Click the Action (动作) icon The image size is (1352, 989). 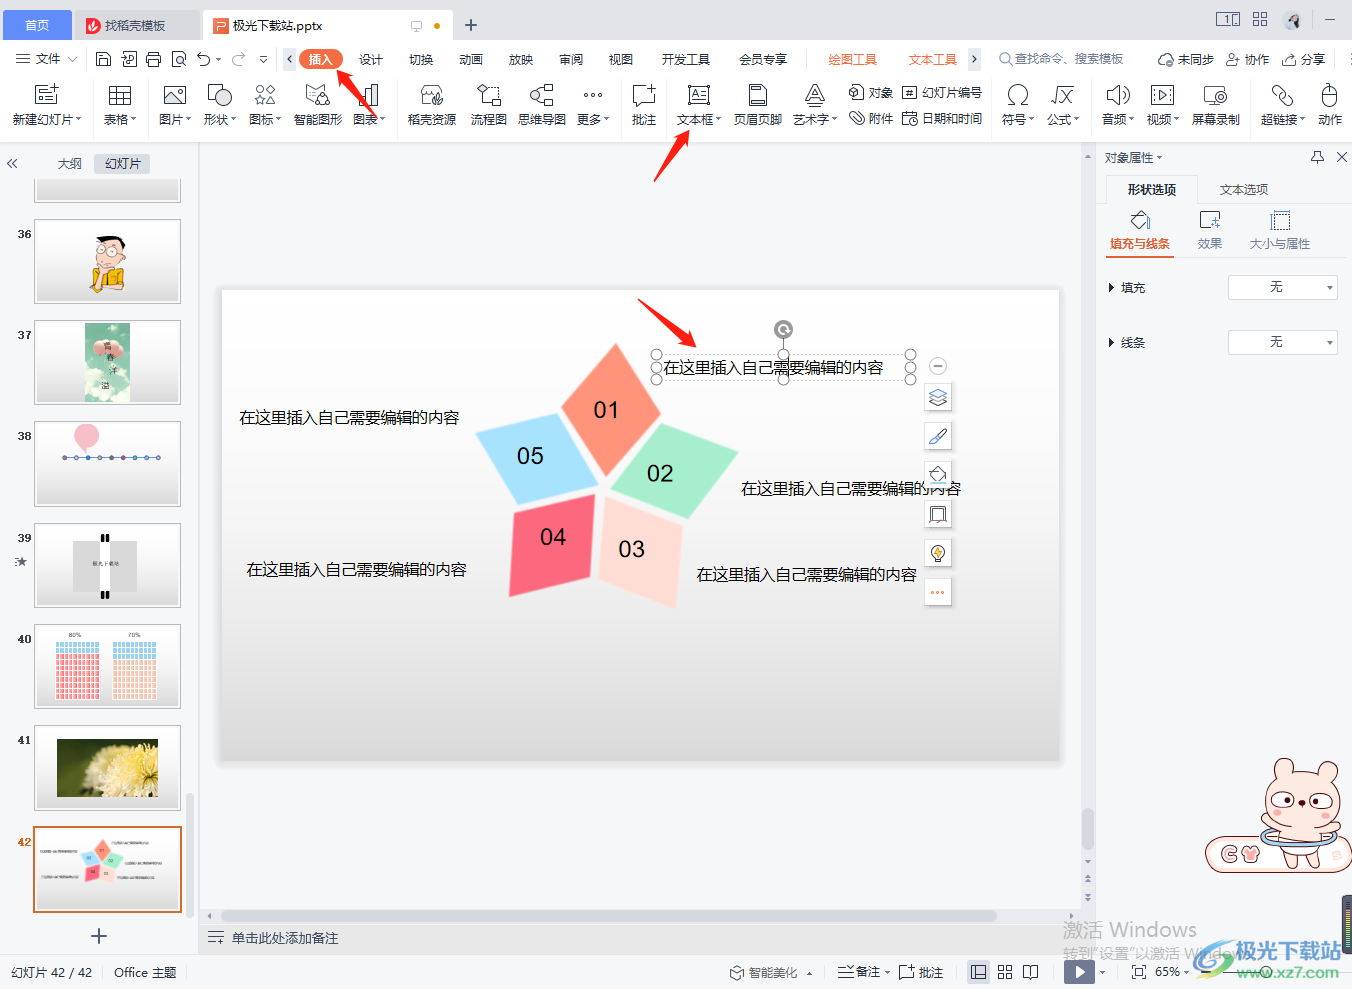point(1329,95)
